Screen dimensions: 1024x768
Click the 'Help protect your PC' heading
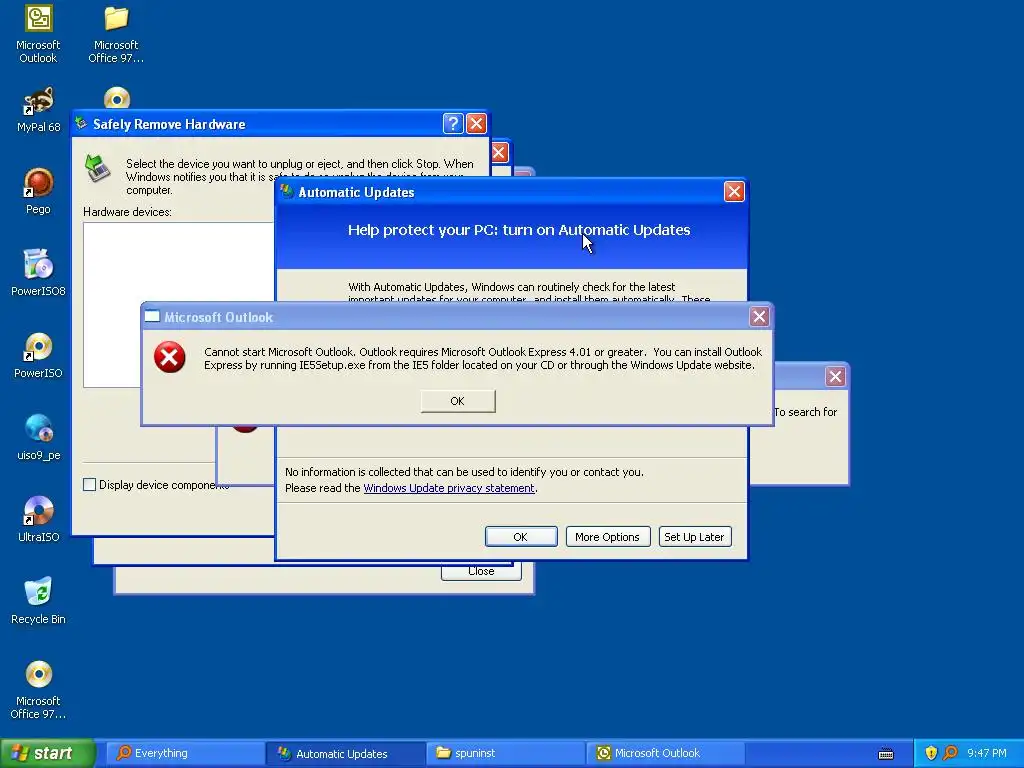click(519, 230)
